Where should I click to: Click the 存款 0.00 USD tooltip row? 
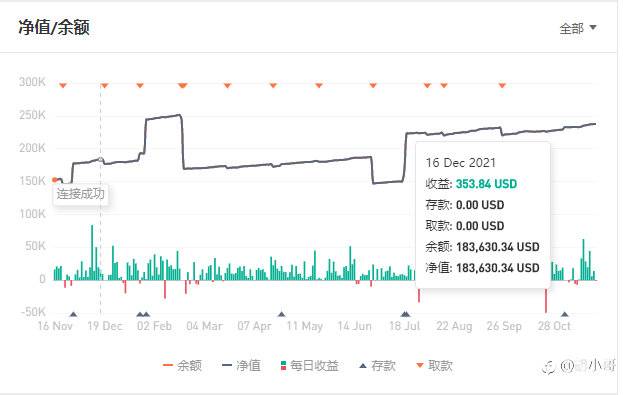tap(465, 205)
